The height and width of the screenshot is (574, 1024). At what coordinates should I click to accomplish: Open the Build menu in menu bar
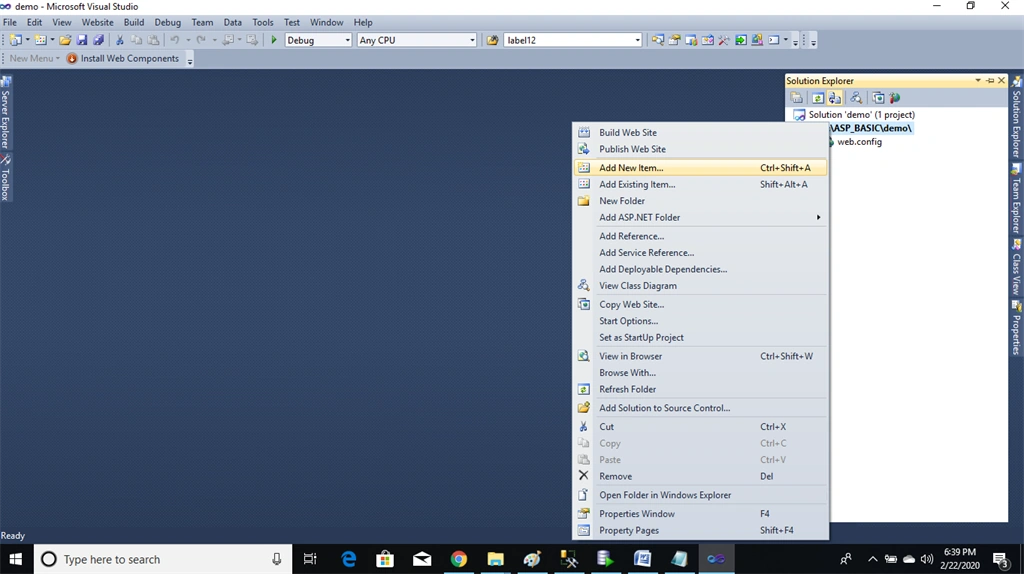pos(134,22)
